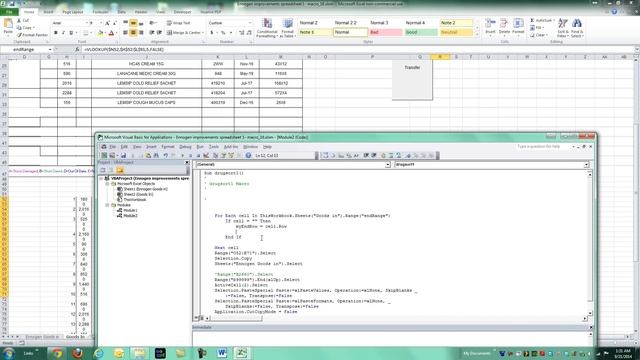The width and height of the screenshot is (640, 360).
Task: Click the Cut scissors icon in Clipboard group
Action: tap(19, 20)
